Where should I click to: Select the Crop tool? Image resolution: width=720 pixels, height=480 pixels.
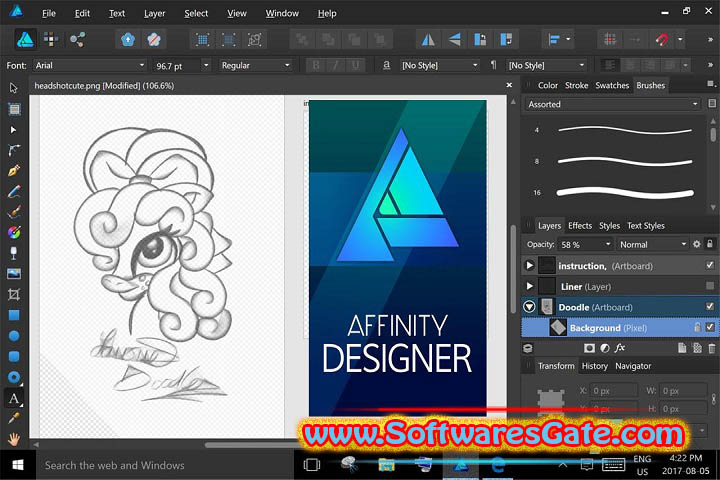14,294
